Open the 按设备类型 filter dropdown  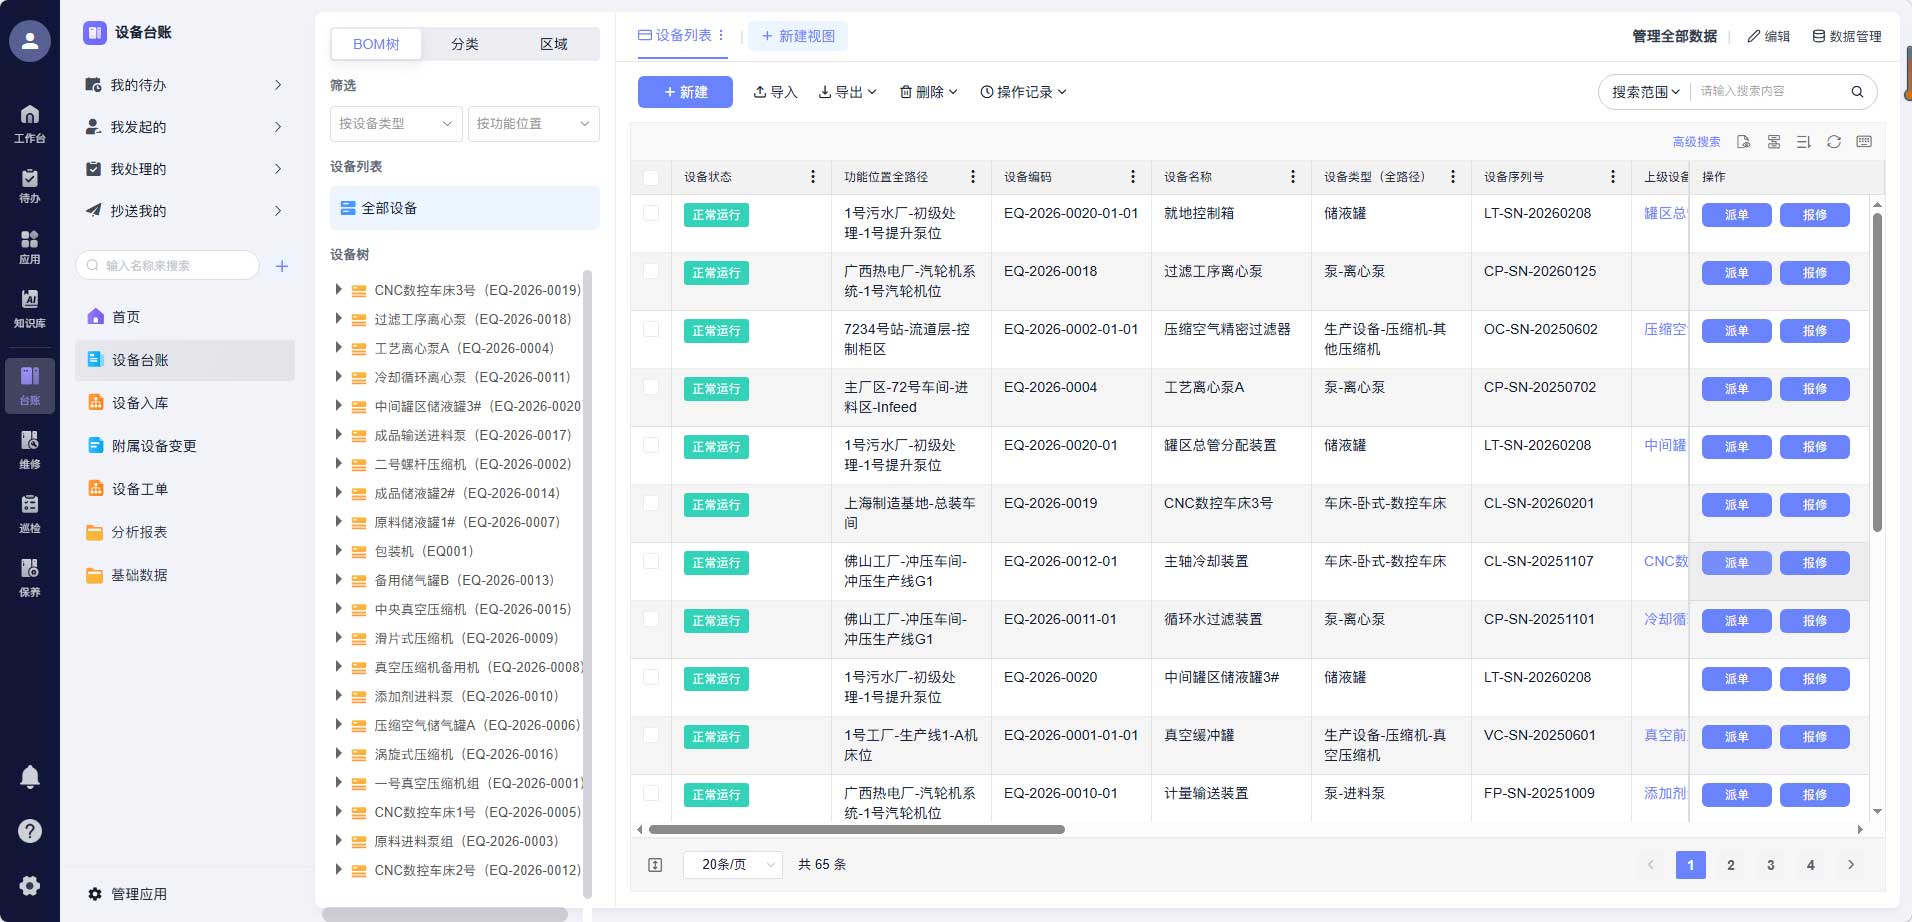click(x=396, y=124)
